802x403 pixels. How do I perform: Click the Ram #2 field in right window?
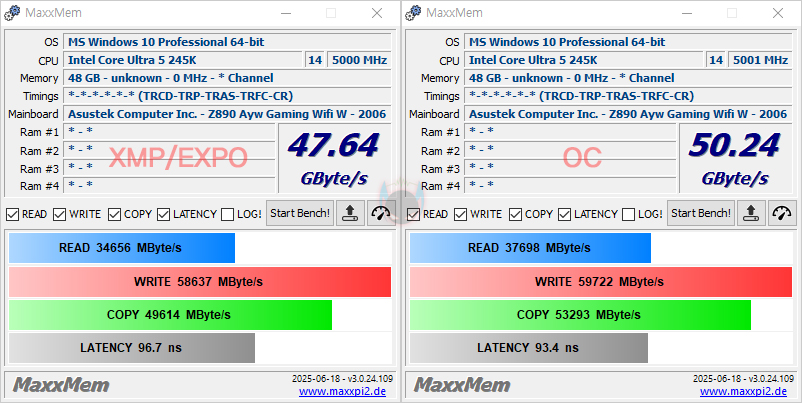[x=570, y=150]
